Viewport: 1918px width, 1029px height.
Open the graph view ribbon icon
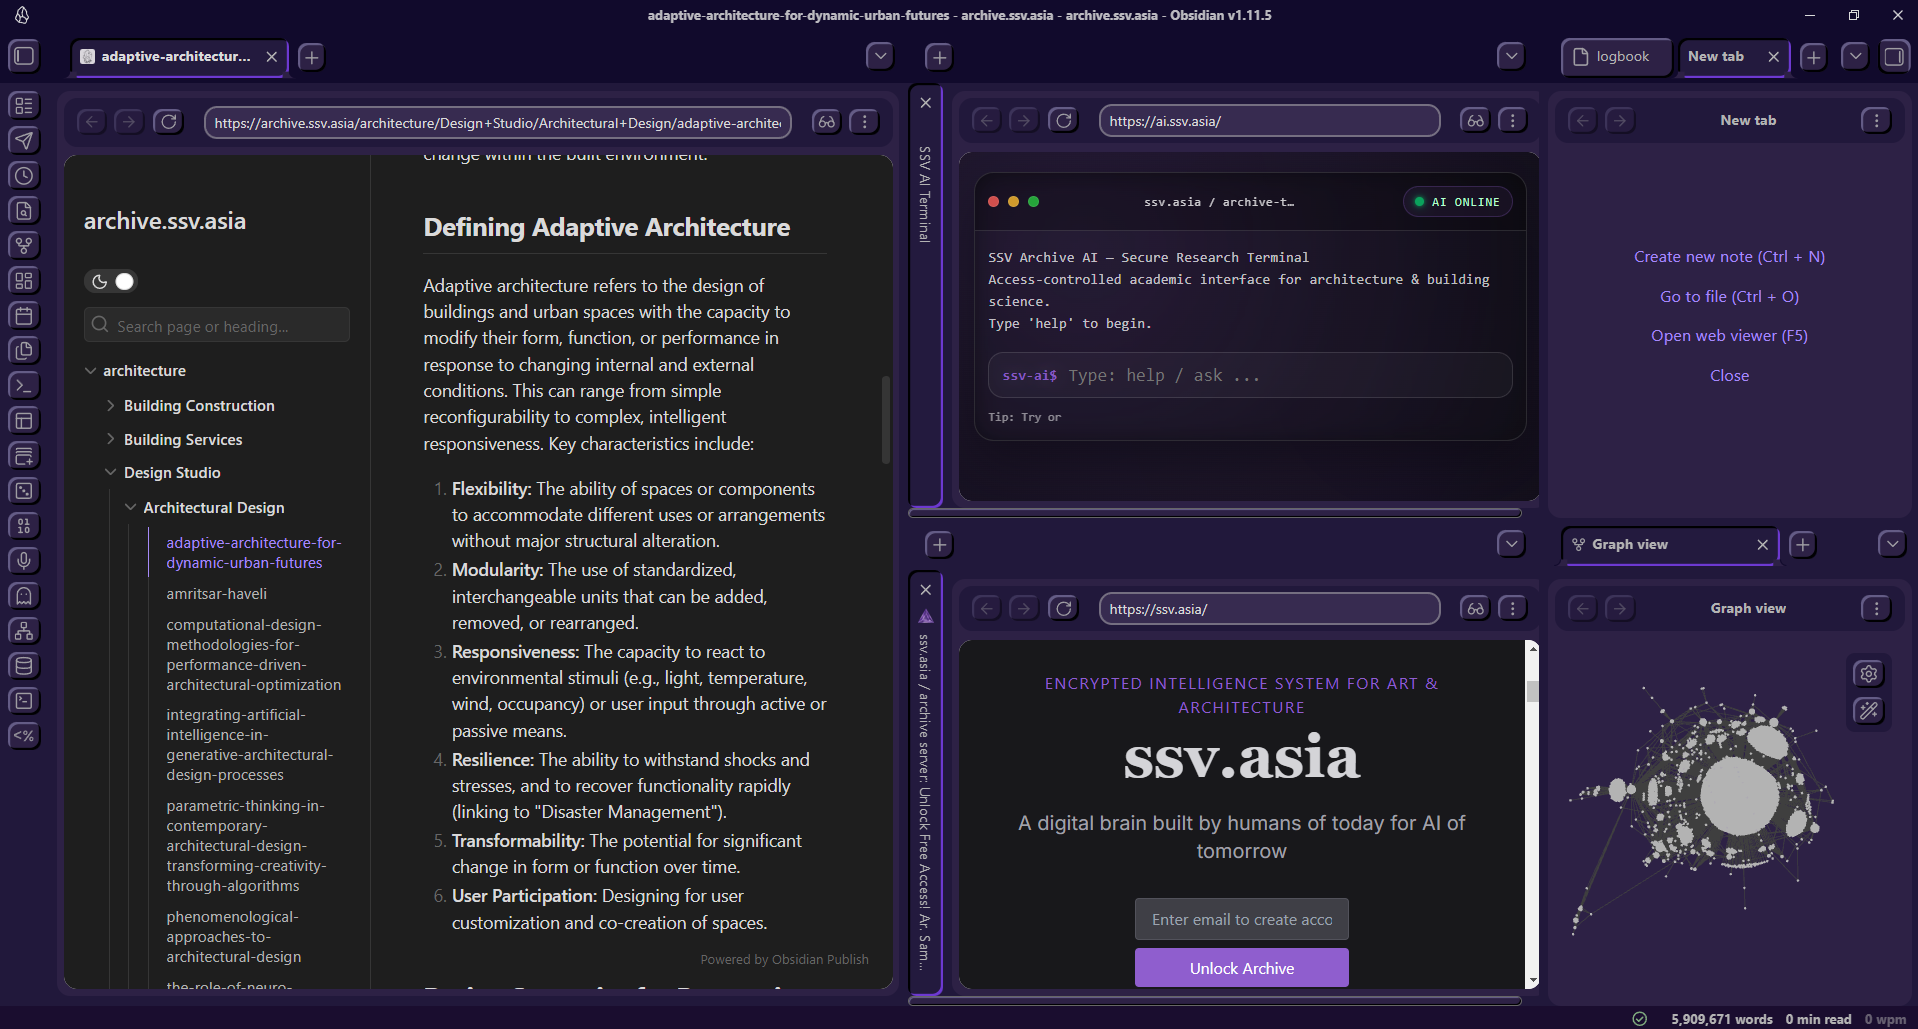pyautogui.click(x=24, y=245)
